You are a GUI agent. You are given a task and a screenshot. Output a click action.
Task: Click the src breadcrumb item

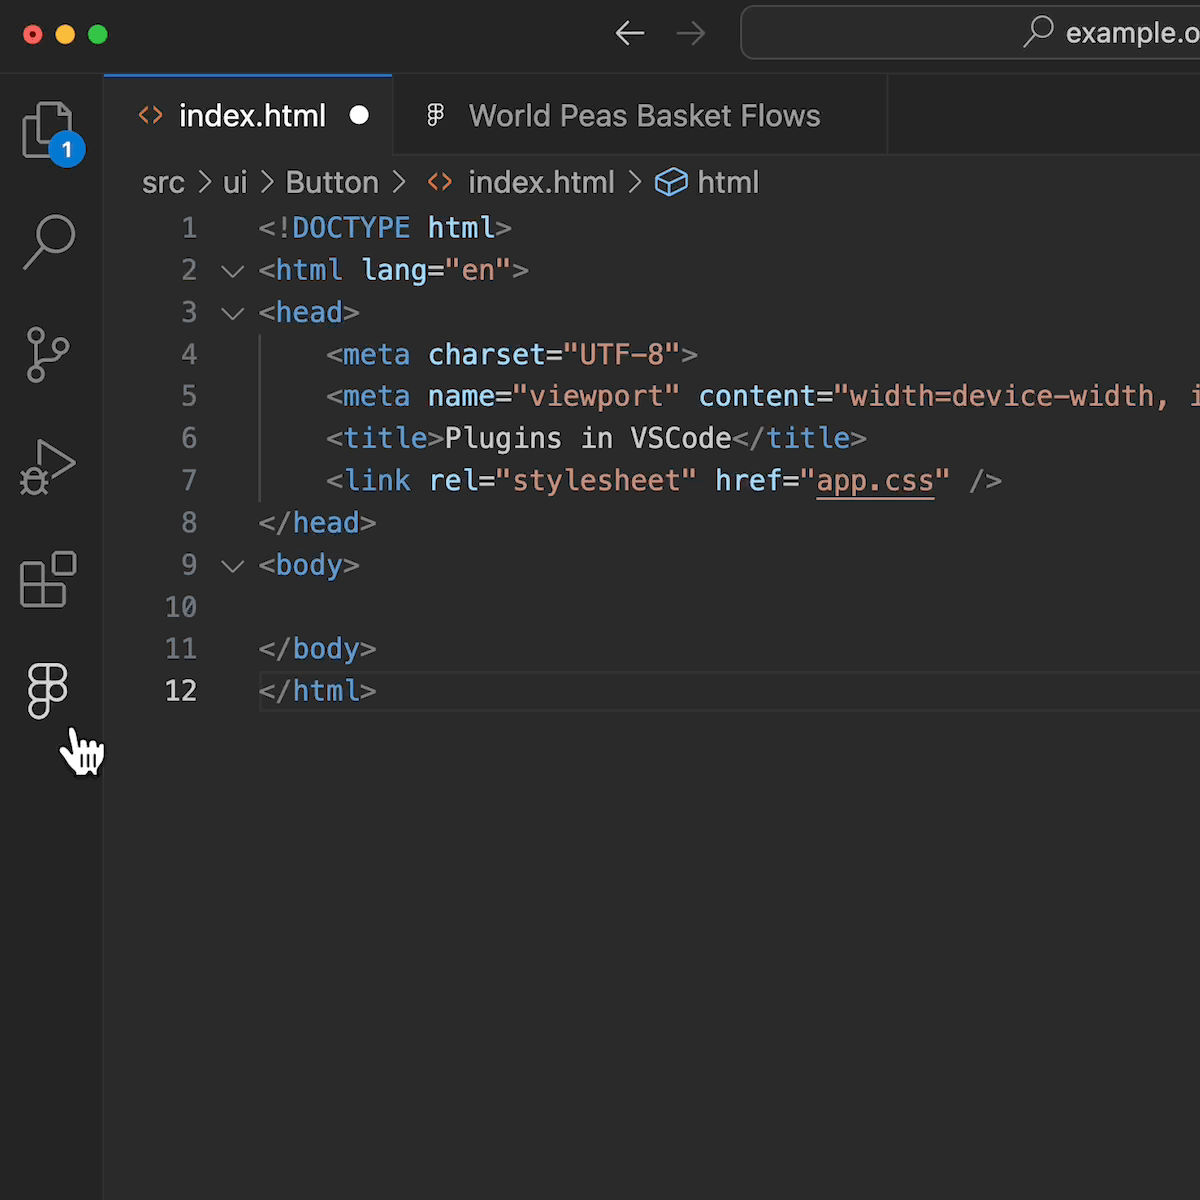click(x=163, y=182)
